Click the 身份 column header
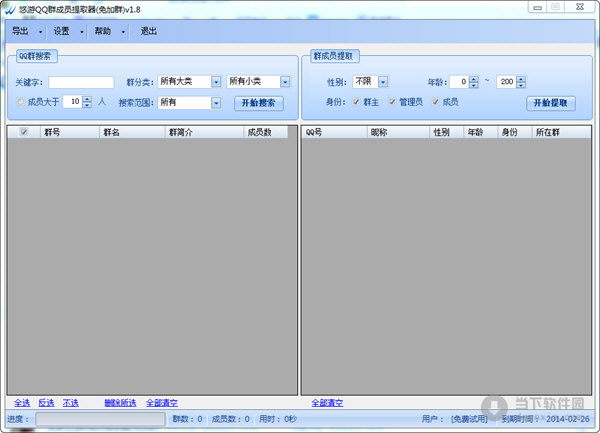This screenshot has height=433, width=600. tap(515, 132)
